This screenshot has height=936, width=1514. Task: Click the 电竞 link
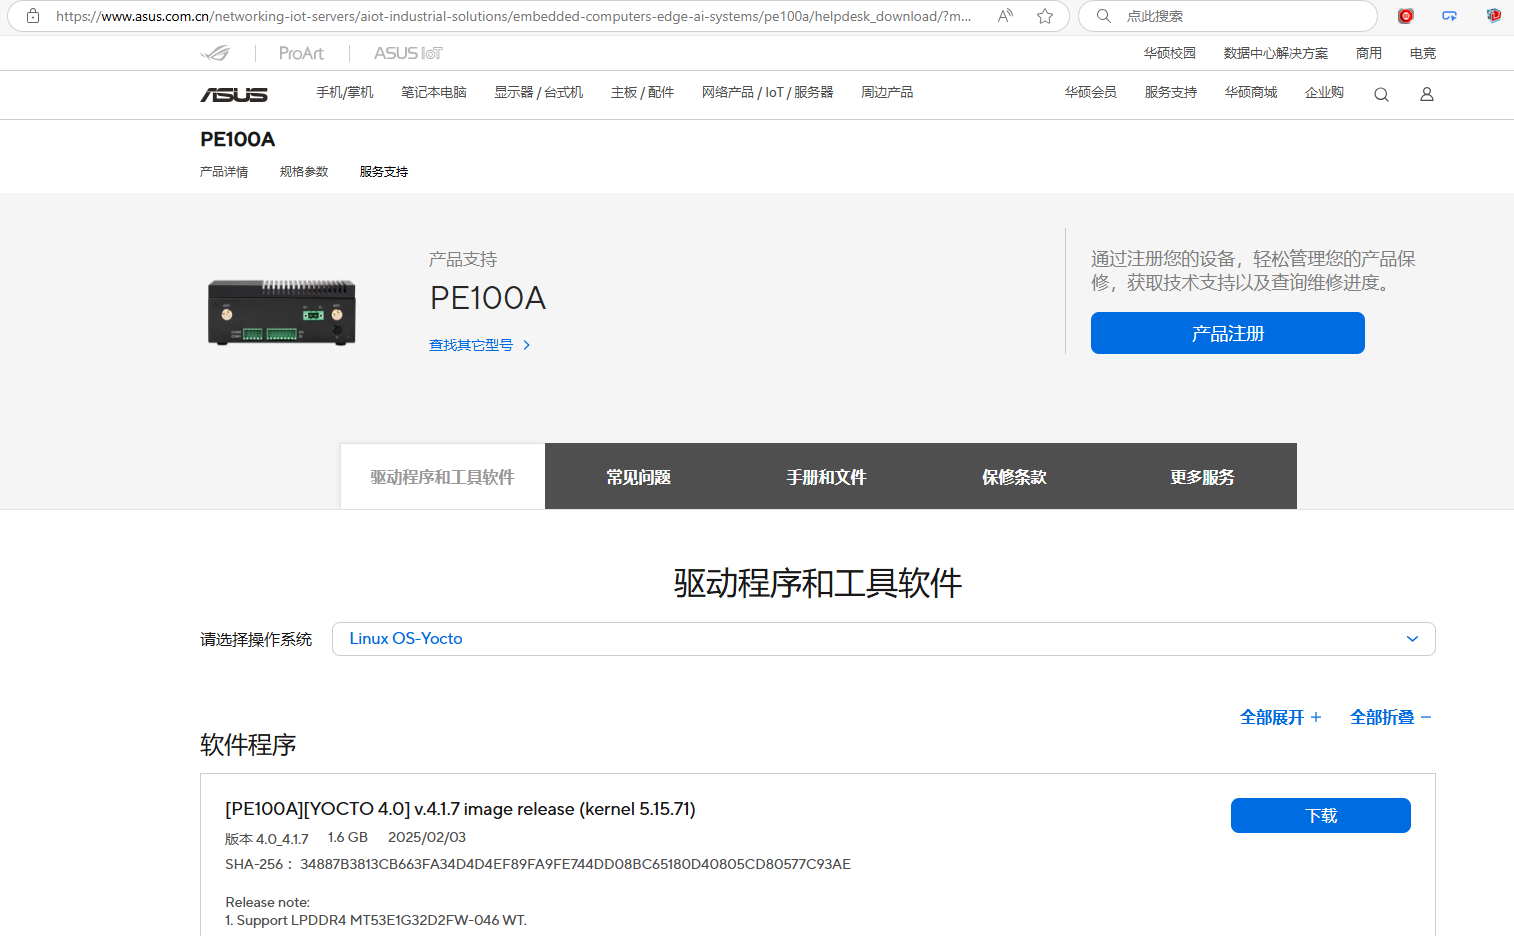1423,53
